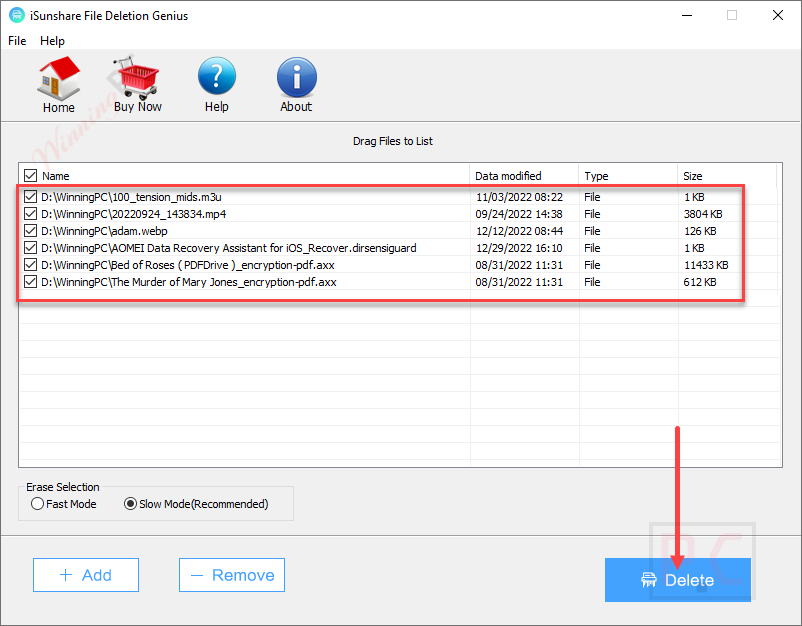
Task: Select Bed of Roses ( PDFDrive )_encryption-pdf.axx file name
Action: pyautogui.click(x=188, y=265)
